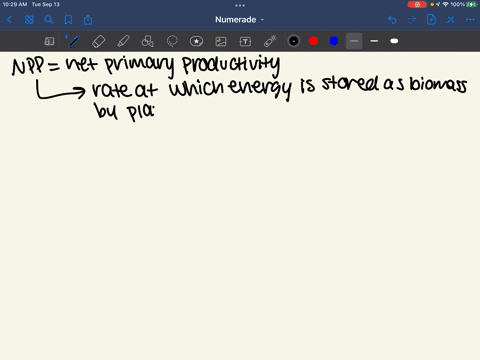The height and width of the screenshot is (360, 480).
Task: Select the Eraser tool
Action: point(99,41)
